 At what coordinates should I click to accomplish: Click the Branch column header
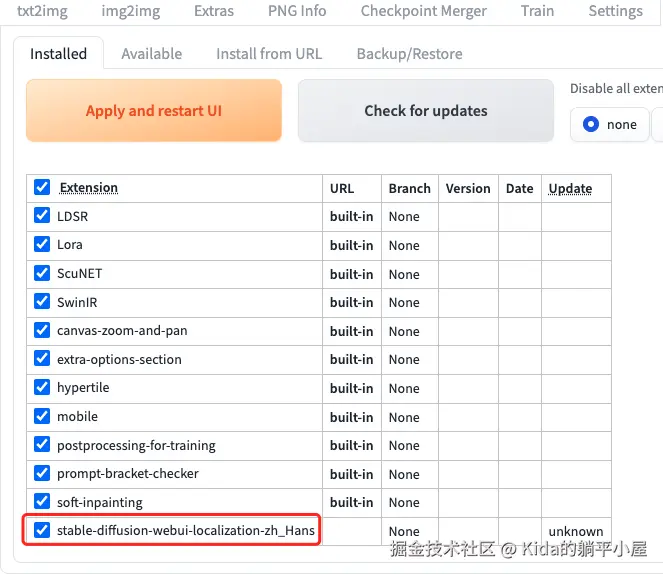(x=409, y=188)
